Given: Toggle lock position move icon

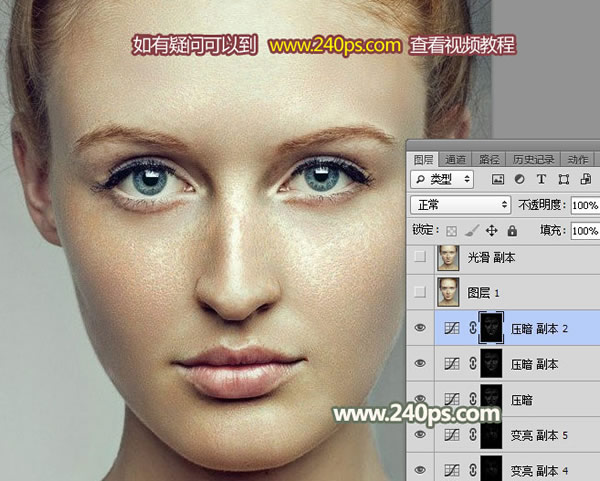Looking at the screenshot, I should point(491,230).
